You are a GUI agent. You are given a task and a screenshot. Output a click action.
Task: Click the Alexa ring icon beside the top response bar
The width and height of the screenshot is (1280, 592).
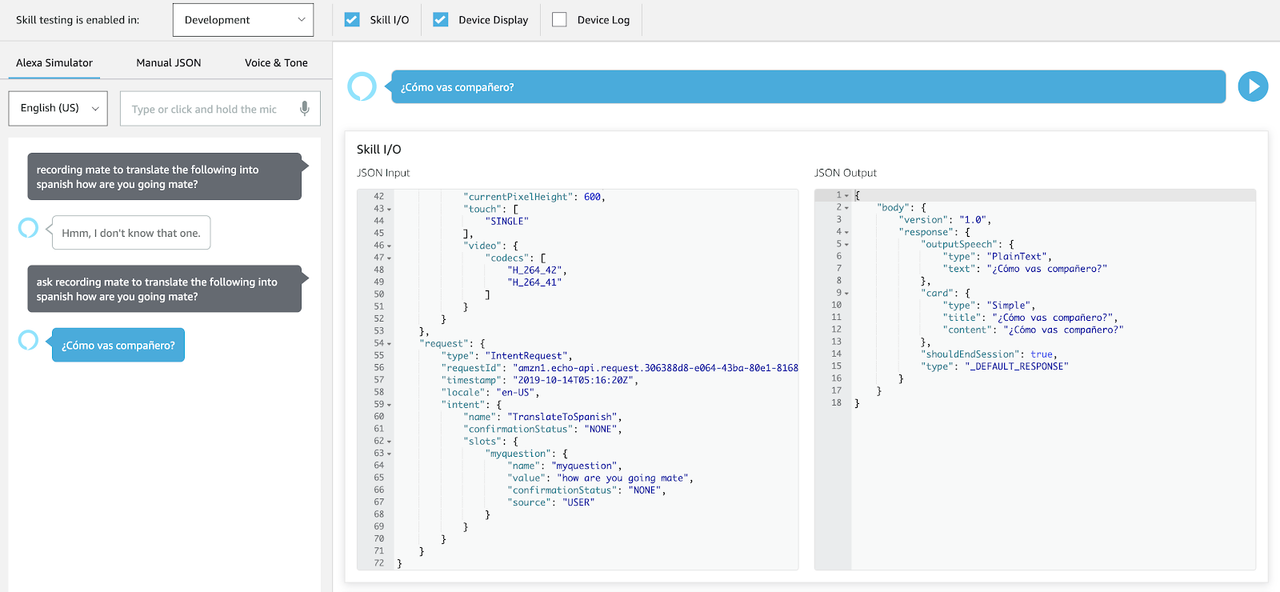362,87
